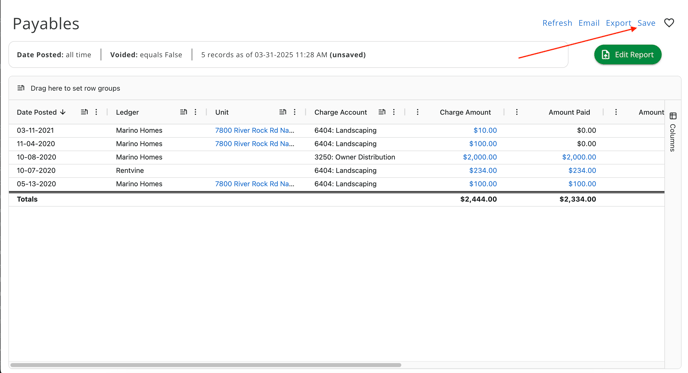Click $100.00 charge amount in 11-04-2020 row
This screenshot has width=688, height=373.
click(x=483, y=143)
